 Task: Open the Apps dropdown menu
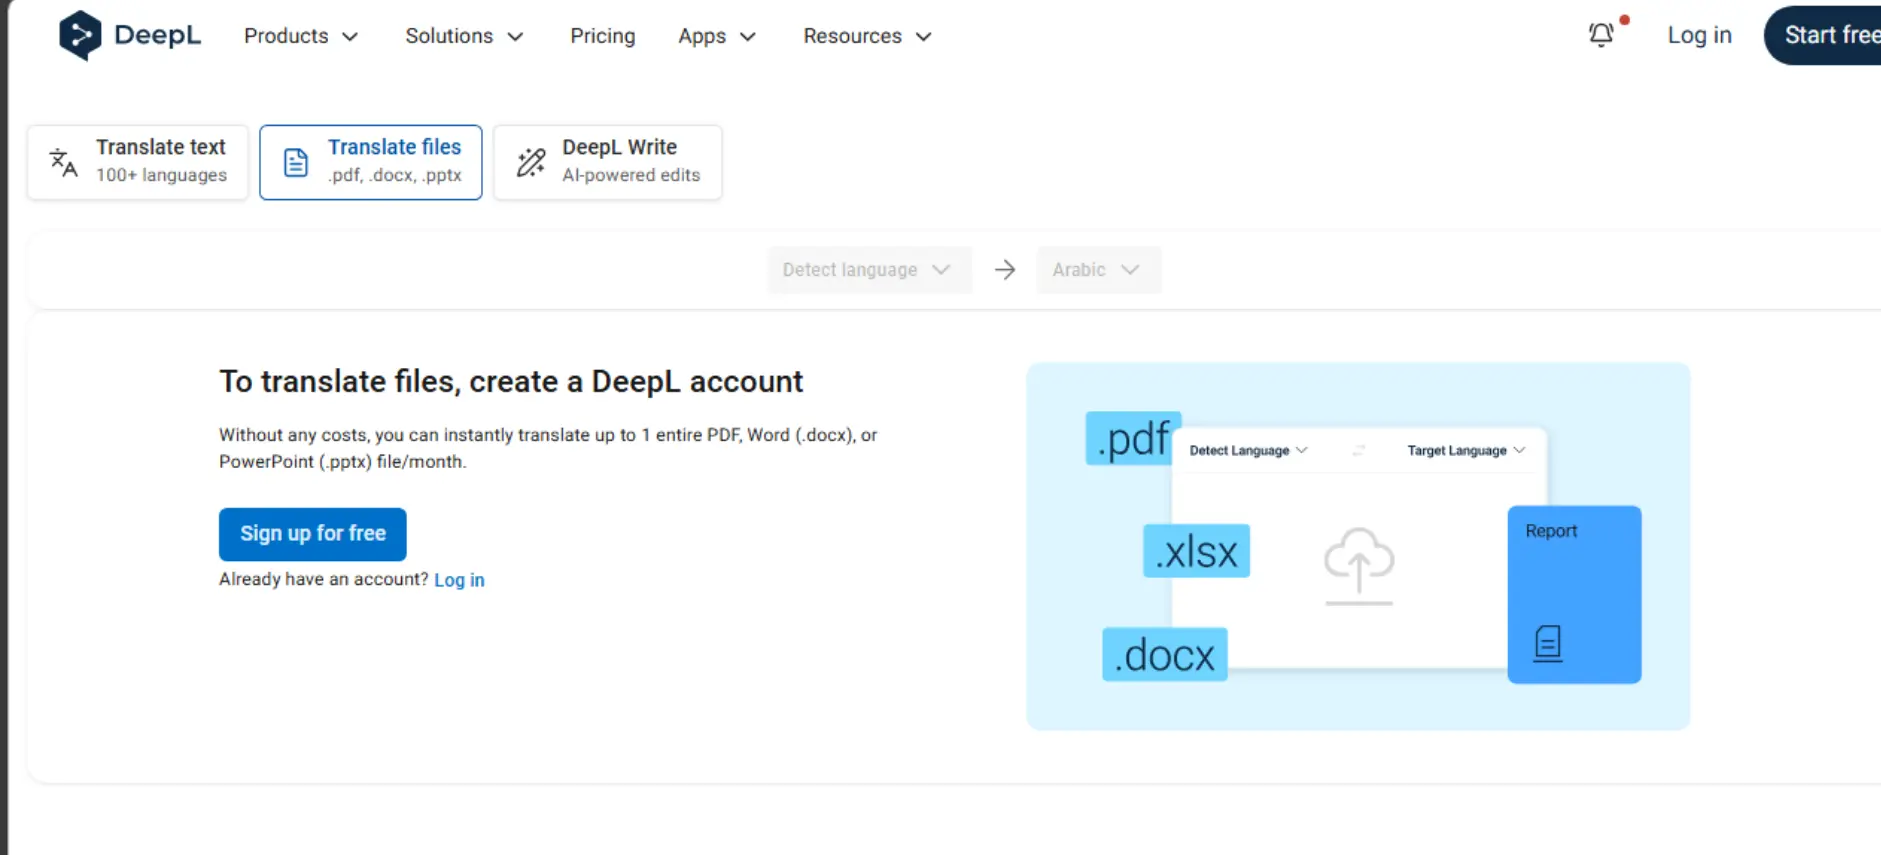(717, 36)
